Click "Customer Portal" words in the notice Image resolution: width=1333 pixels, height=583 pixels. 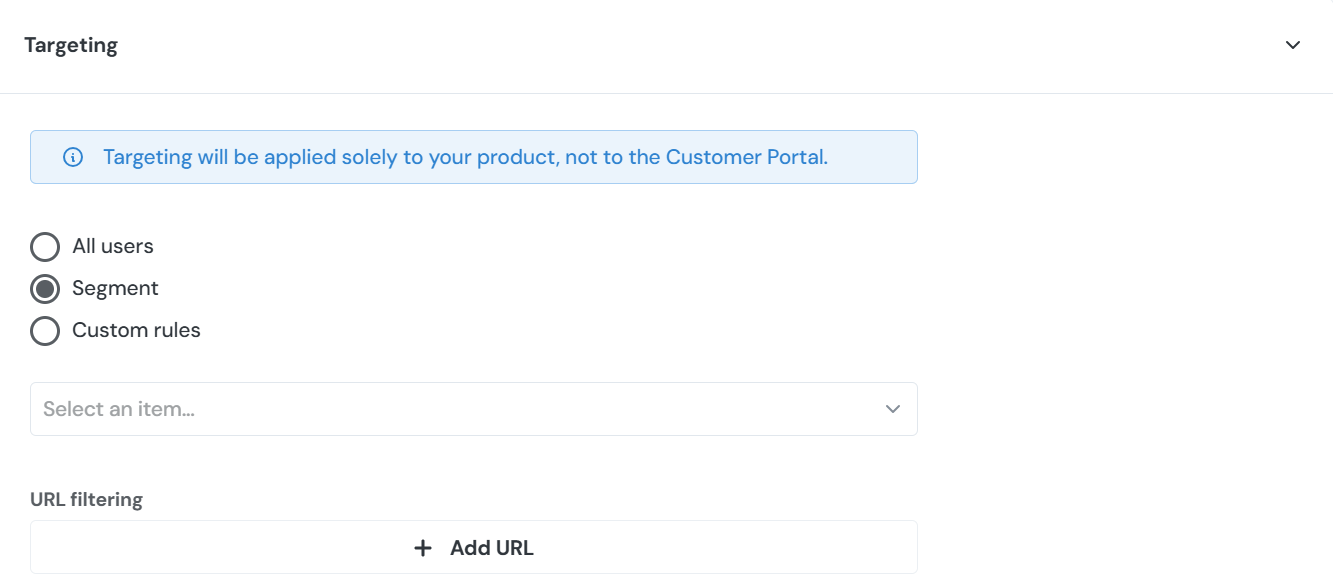pyautogui.click(x=744, y=157)
